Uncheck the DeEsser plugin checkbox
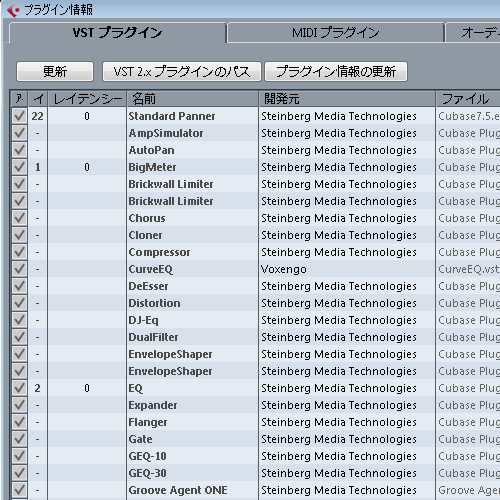 click(19, 286)
